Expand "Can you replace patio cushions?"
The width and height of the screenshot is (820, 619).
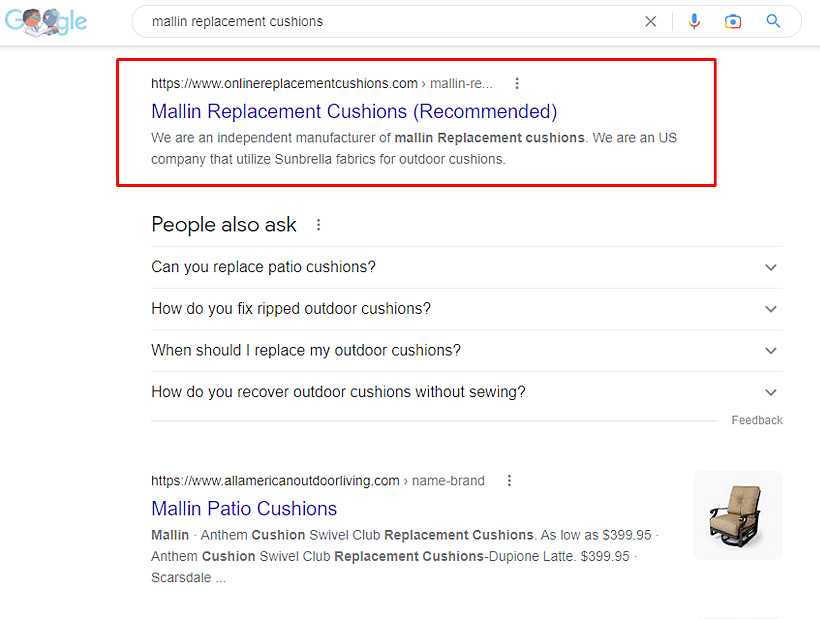coord(466,267)
